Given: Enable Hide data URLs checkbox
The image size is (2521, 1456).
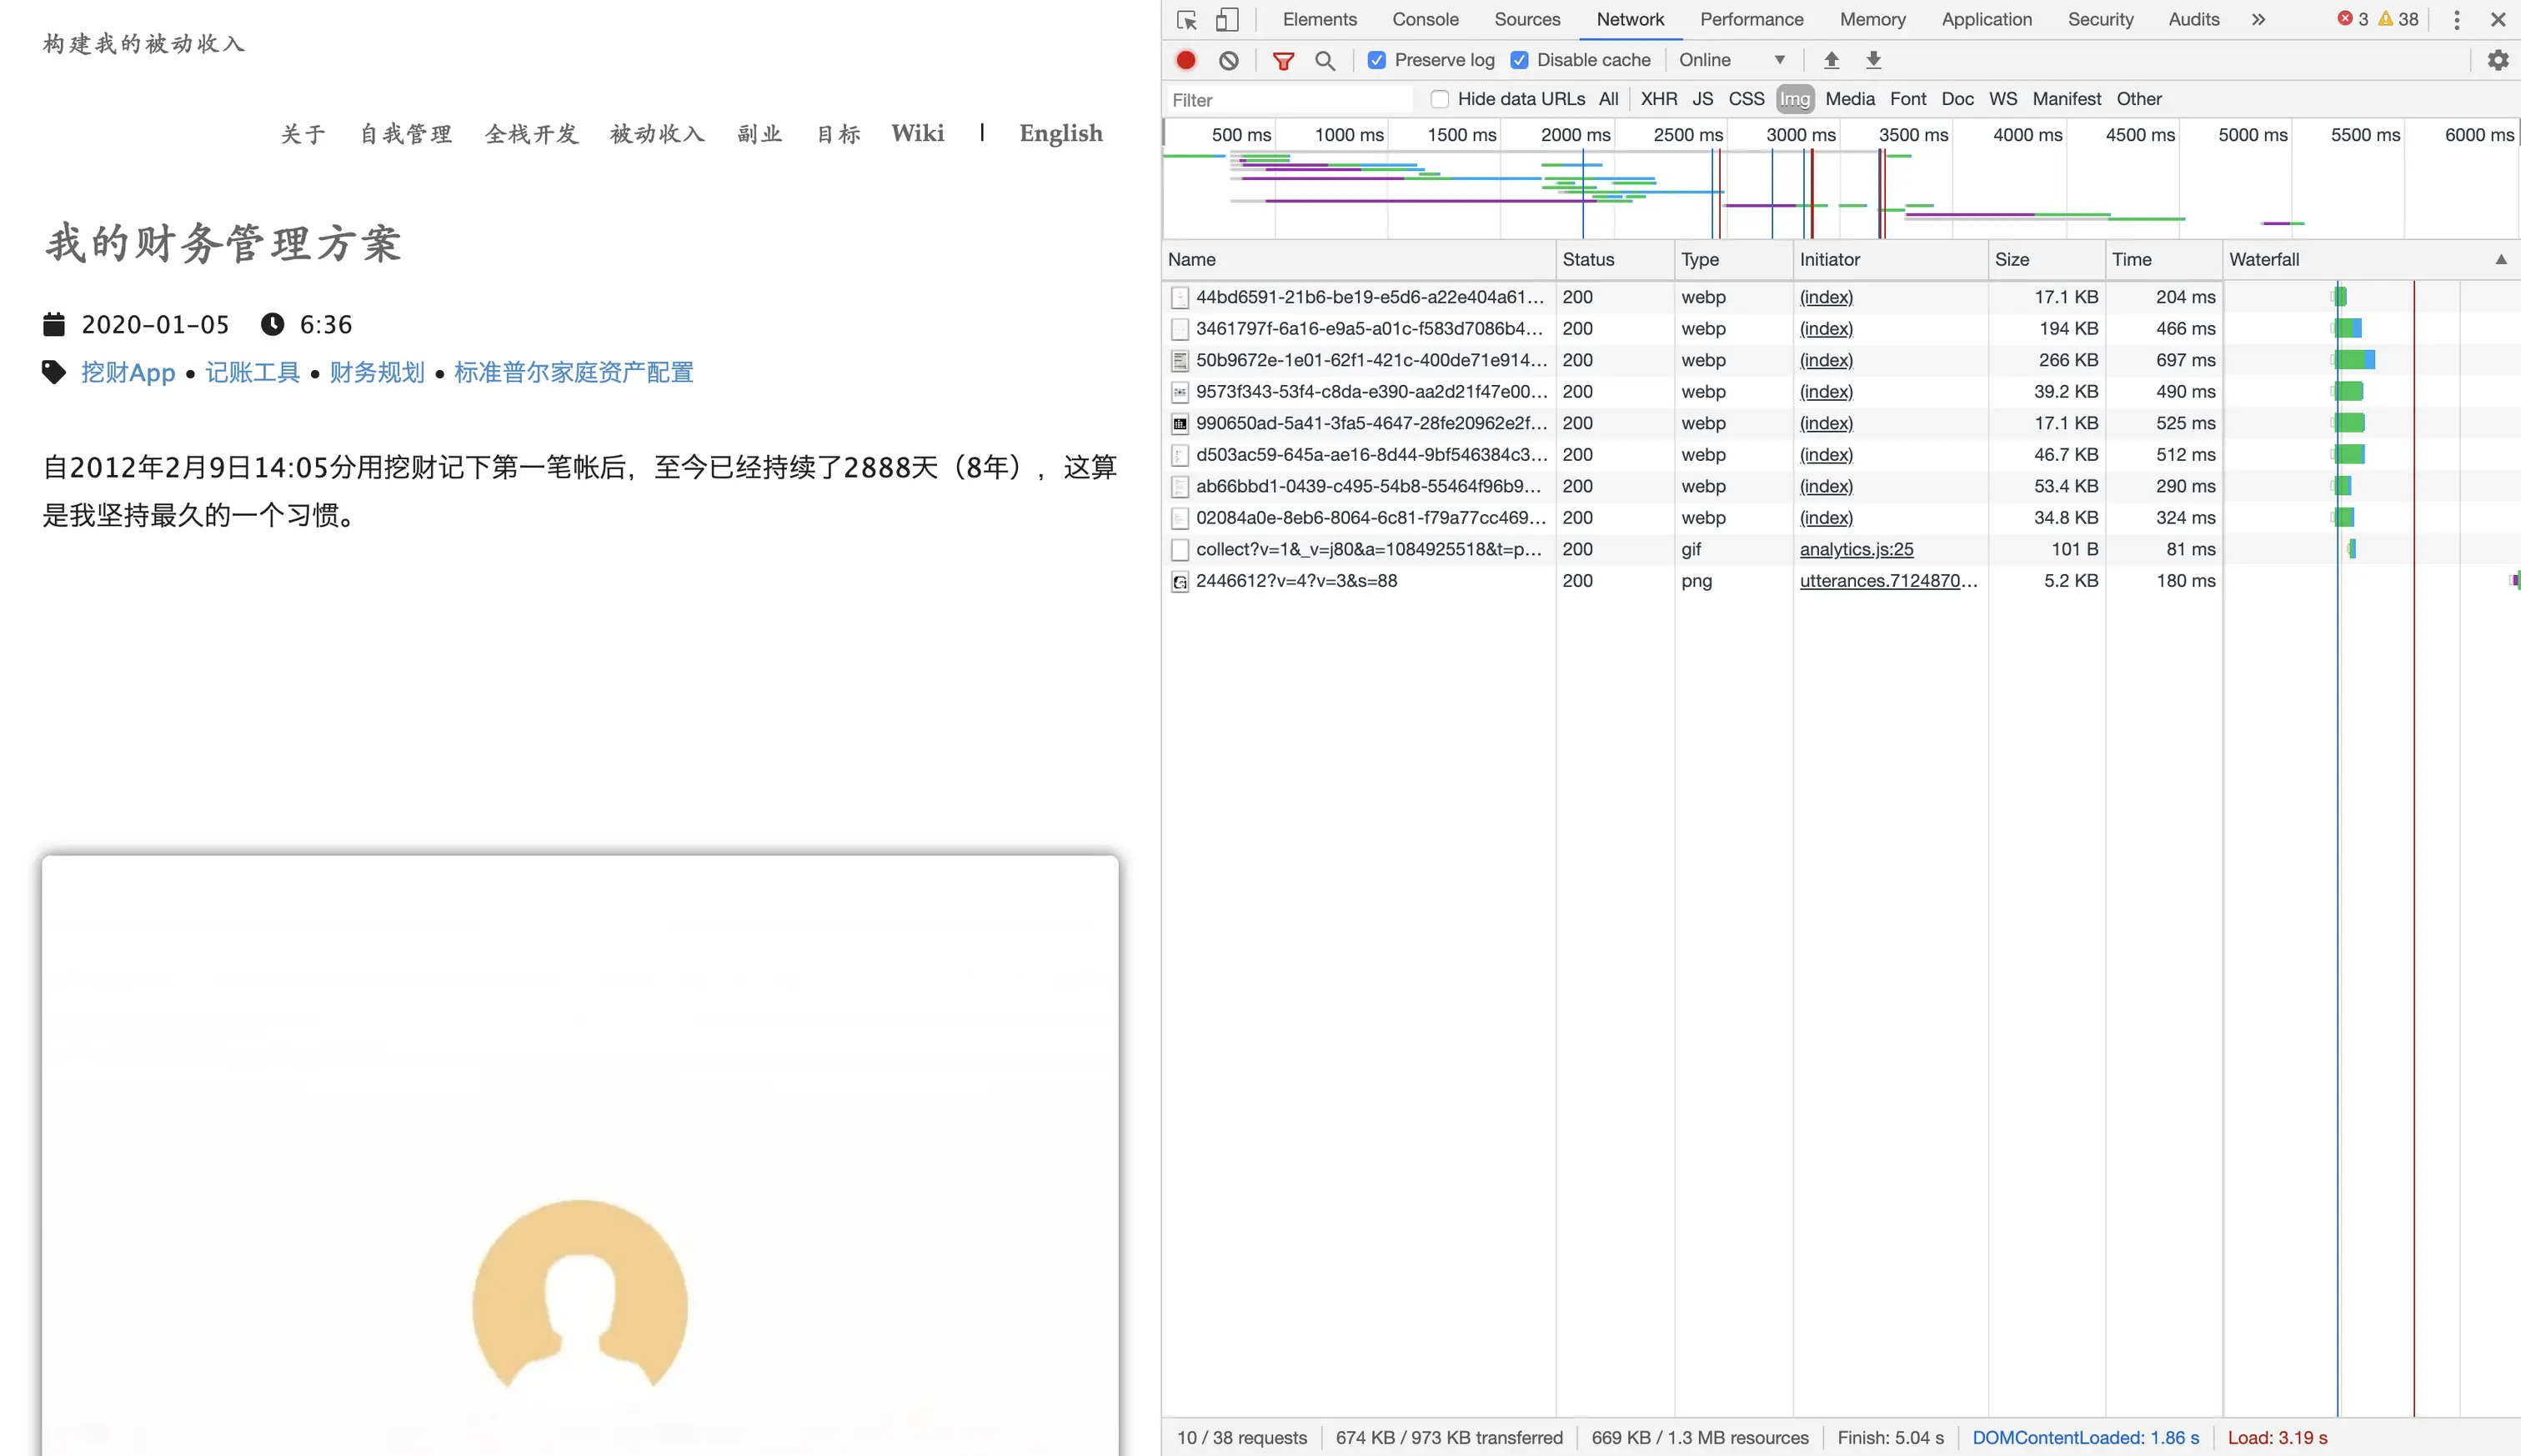Looking at the screenshot, I should click(1439, 99).
